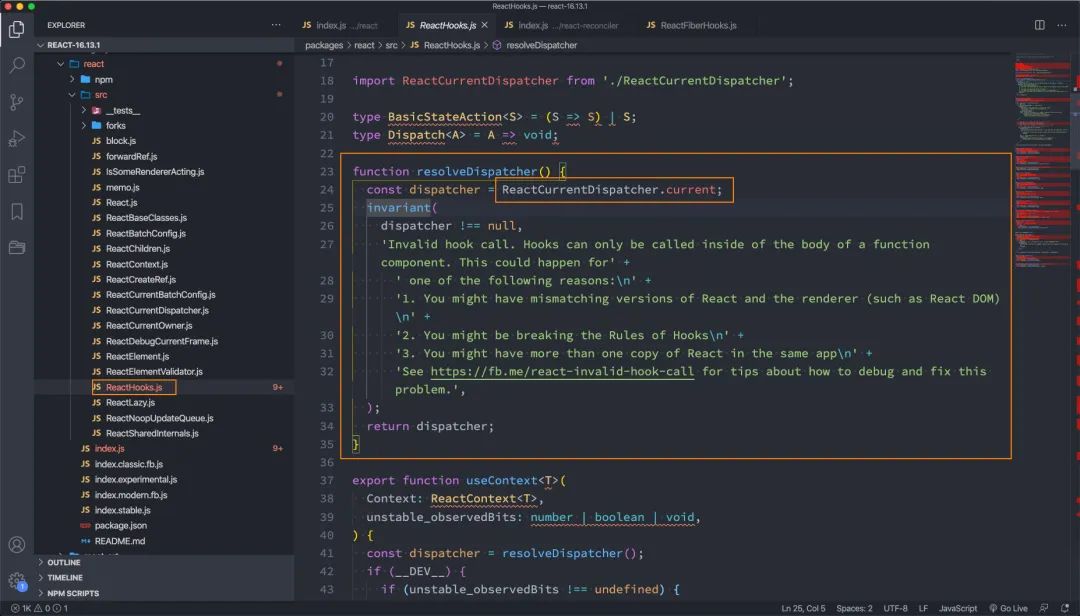Open index.js under the react folder

(x=110, y=449)
